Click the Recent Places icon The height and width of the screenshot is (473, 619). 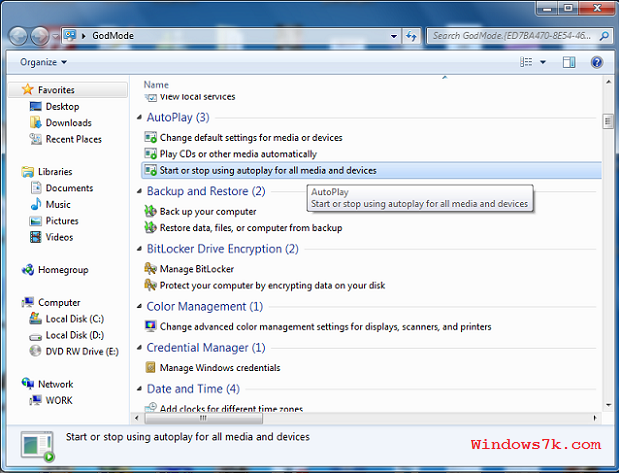(36, 139)
